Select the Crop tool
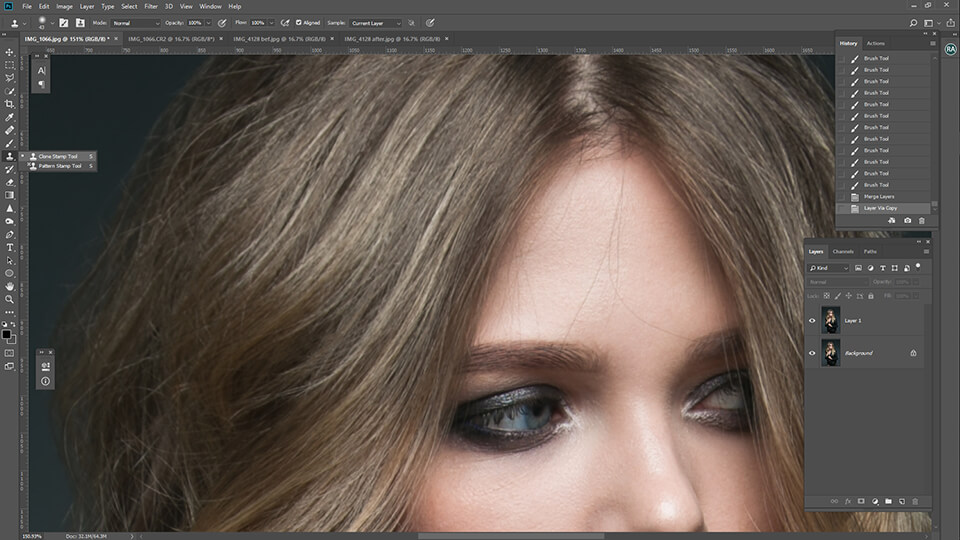 point(9,104)
